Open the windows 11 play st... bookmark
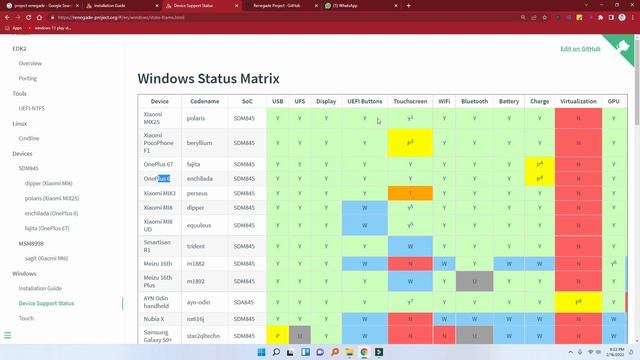This screenshot has height=360, width=640. (50, 28)
